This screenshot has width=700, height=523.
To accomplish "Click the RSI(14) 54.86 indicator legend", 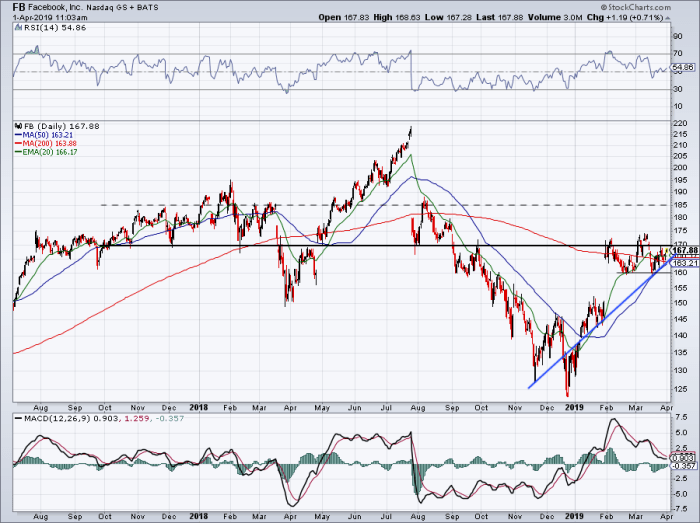I will pos(54,28).
